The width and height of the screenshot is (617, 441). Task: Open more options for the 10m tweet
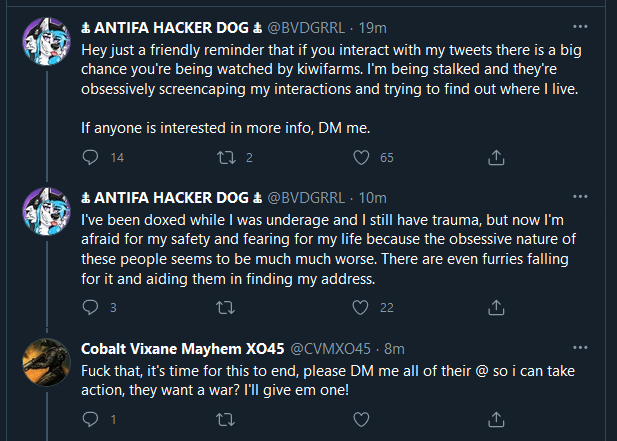[580, 196]
